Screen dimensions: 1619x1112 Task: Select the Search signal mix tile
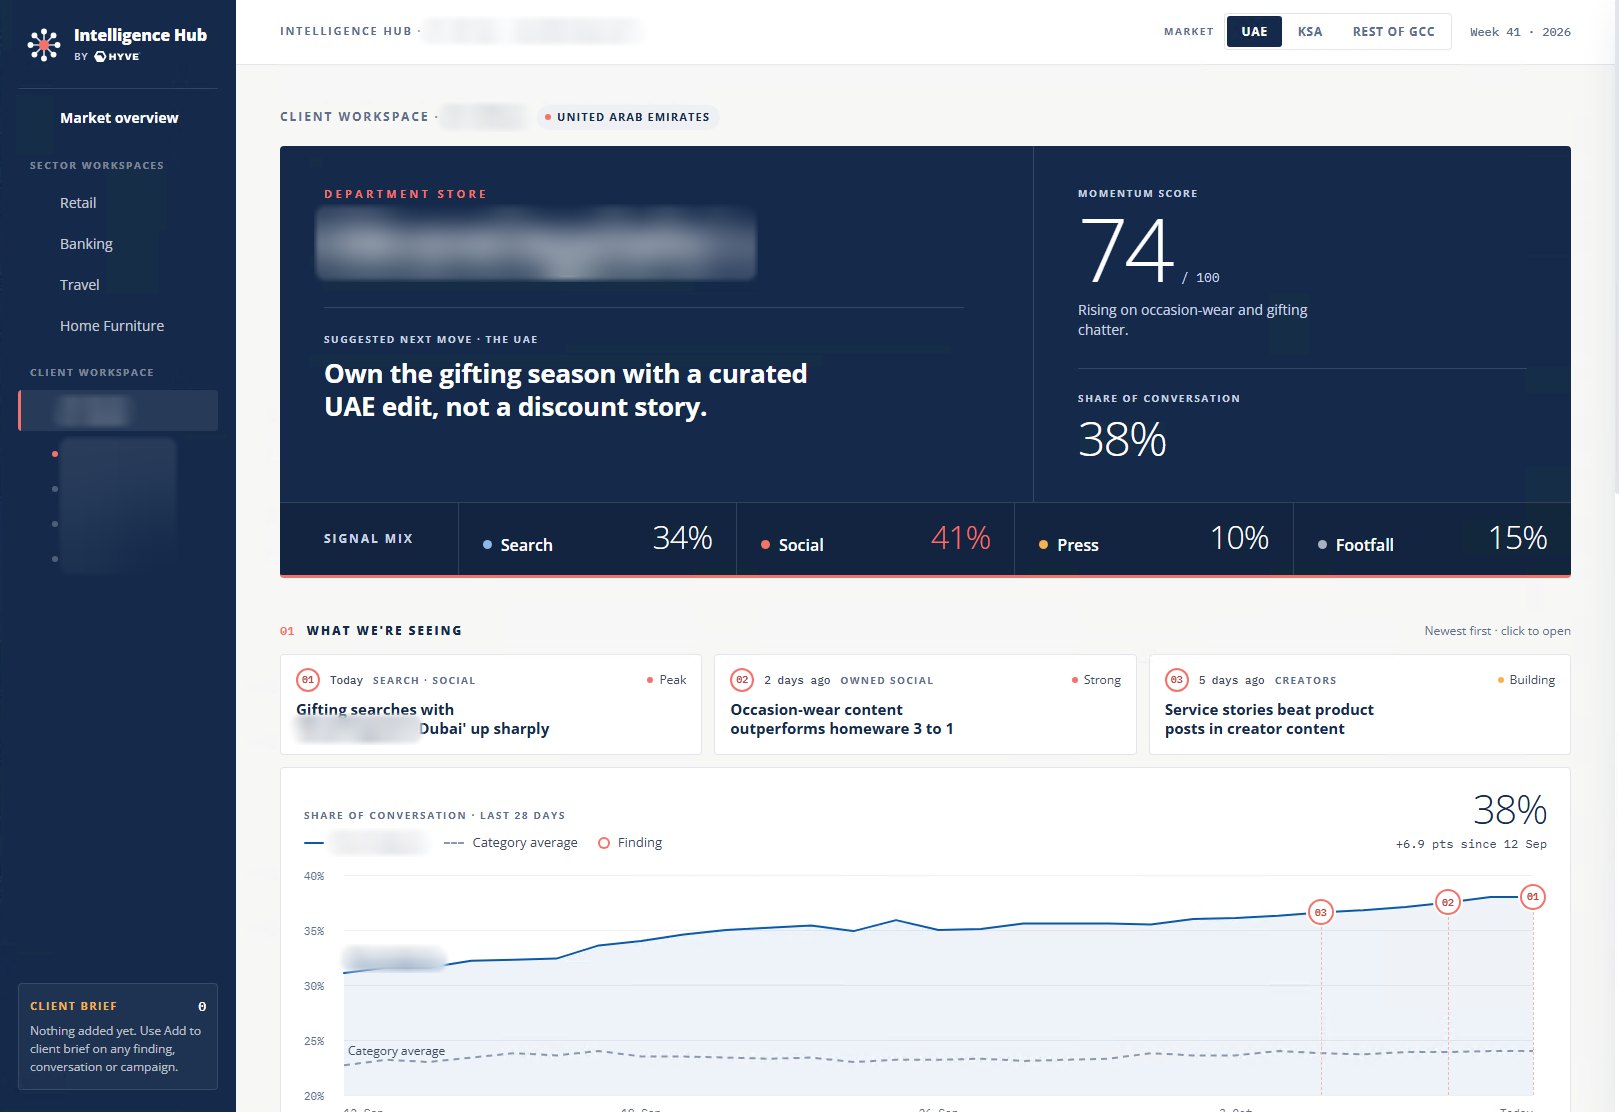[597, 539]
